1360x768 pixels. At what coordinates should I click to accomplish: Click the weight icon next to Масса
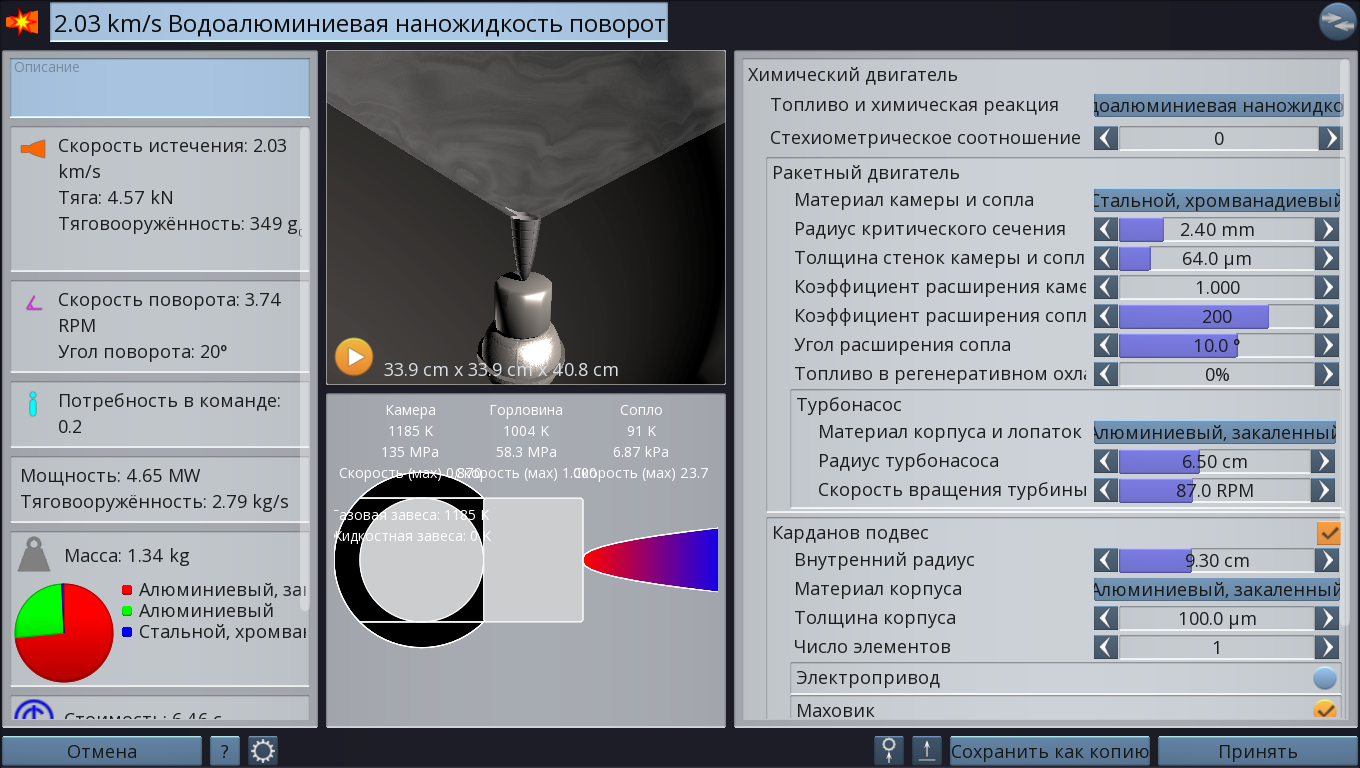coord(35,554)
